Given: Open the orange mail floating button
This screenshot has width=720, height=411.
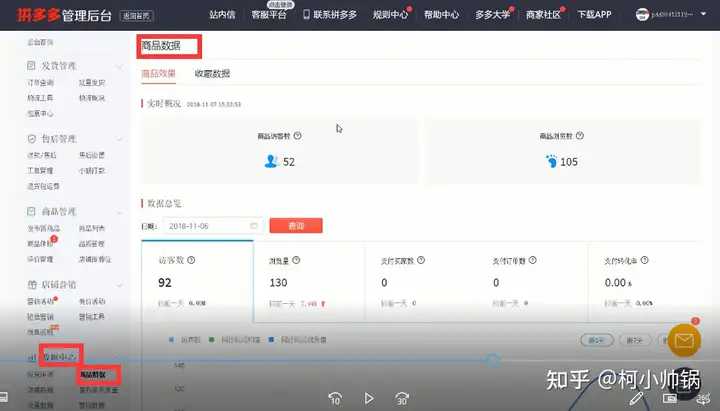Looking at the screenshot, I should click(x=684, y=340).
